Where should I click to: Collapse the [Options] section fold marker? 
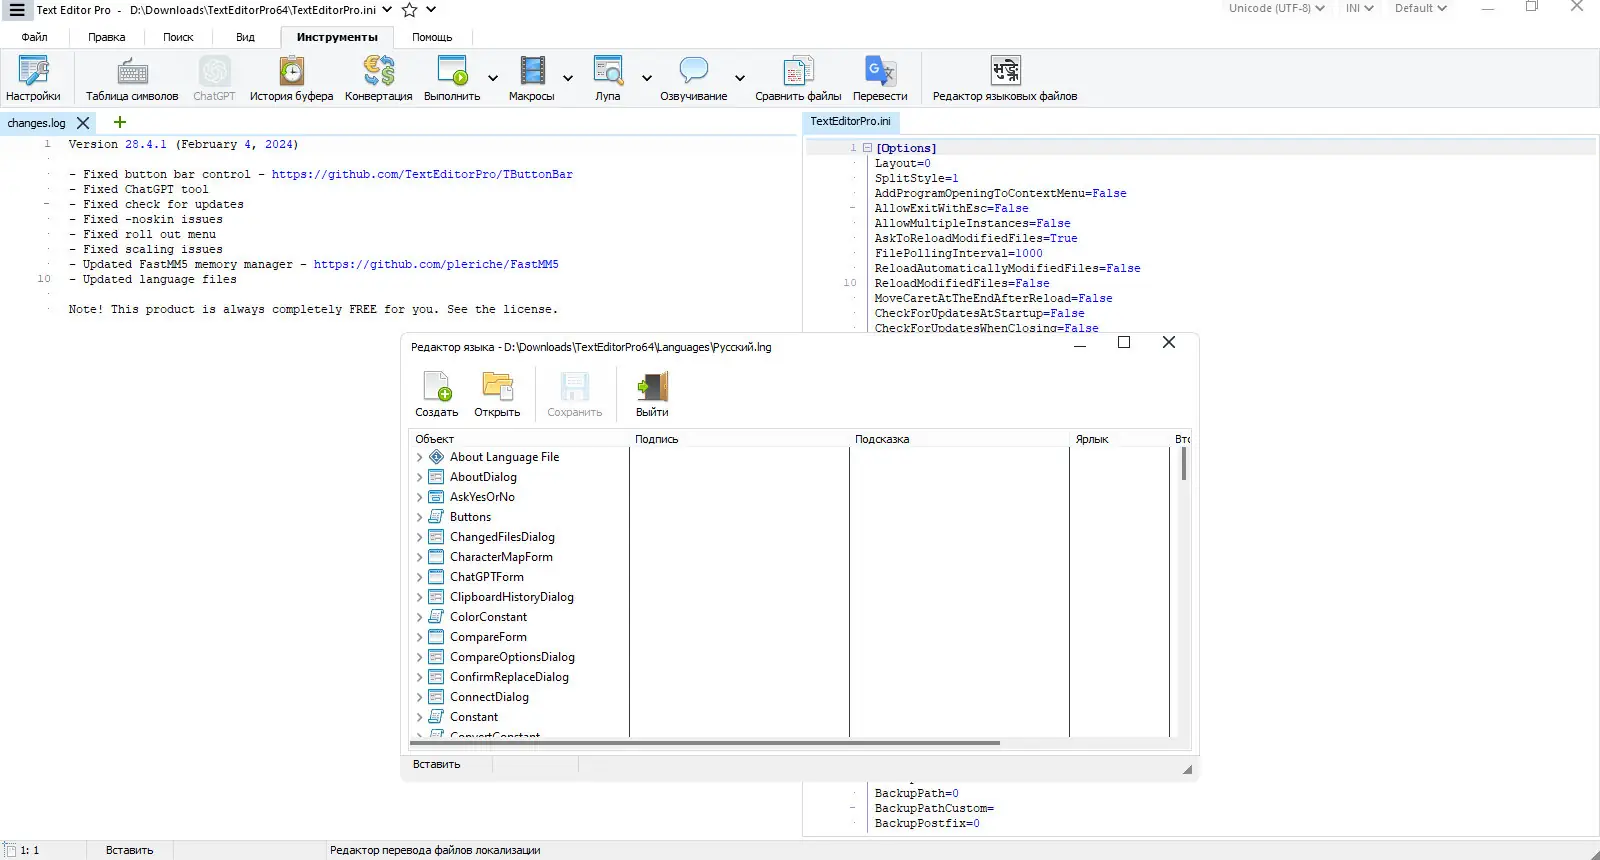click(x=867, y=148)
